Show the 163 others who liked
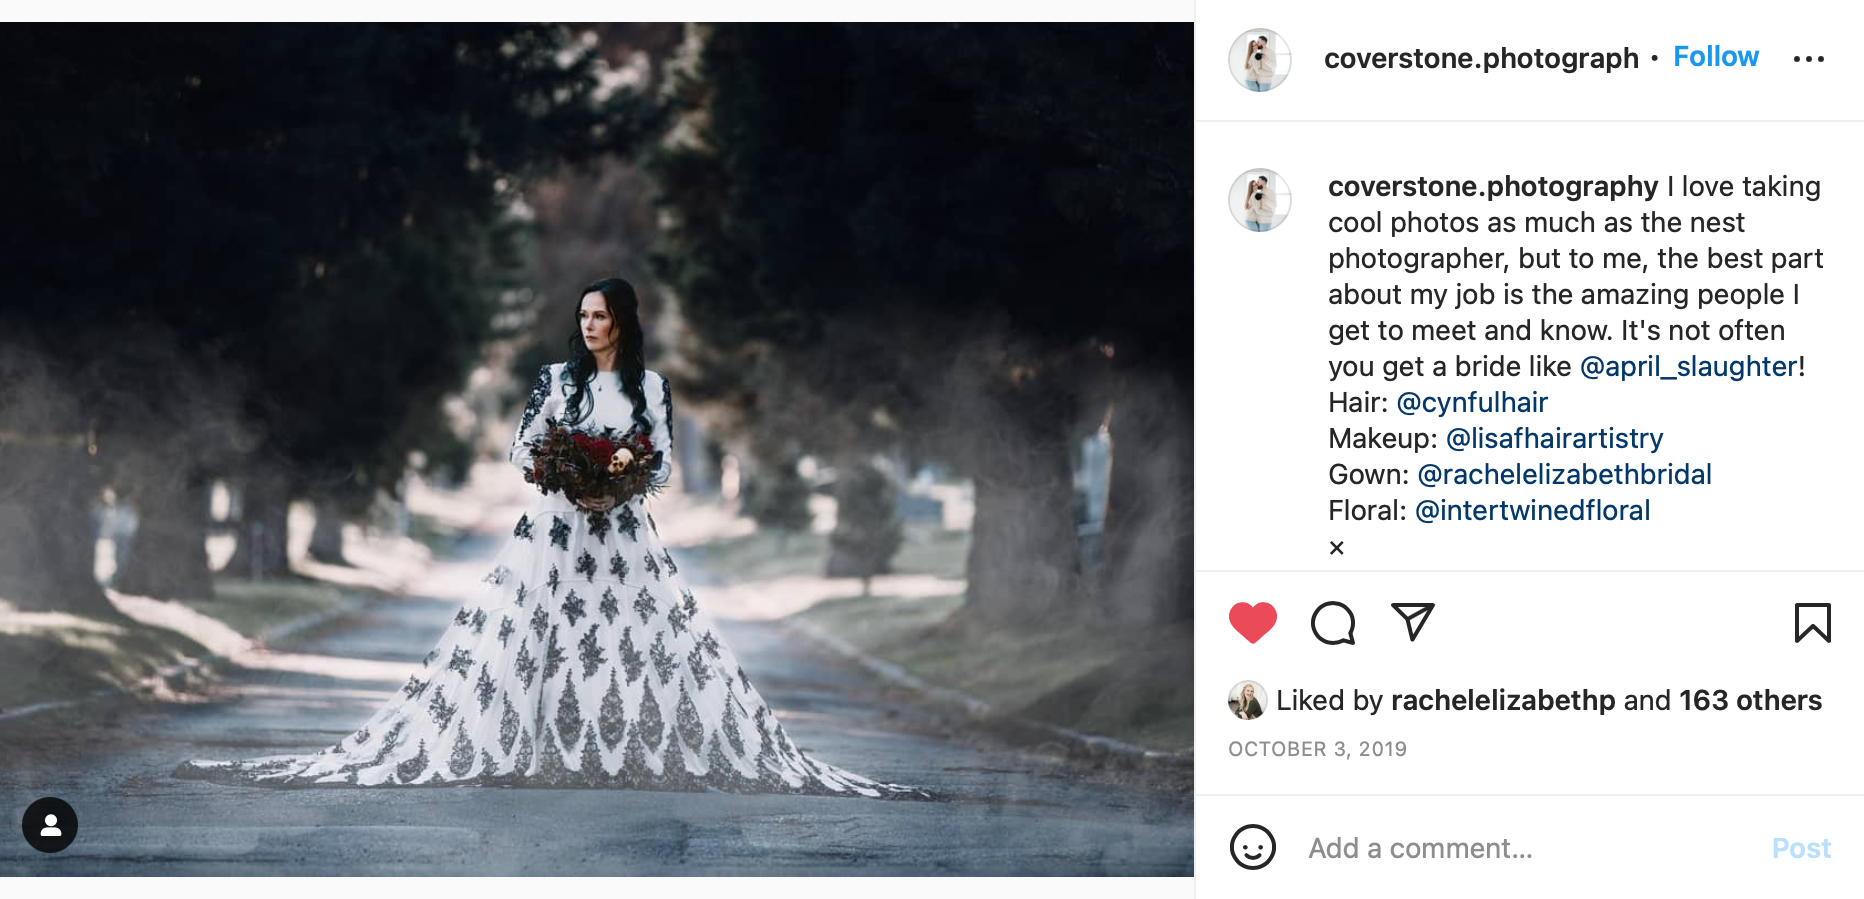The height and width of the screenshot is (899, 1864). point(1750,700)
